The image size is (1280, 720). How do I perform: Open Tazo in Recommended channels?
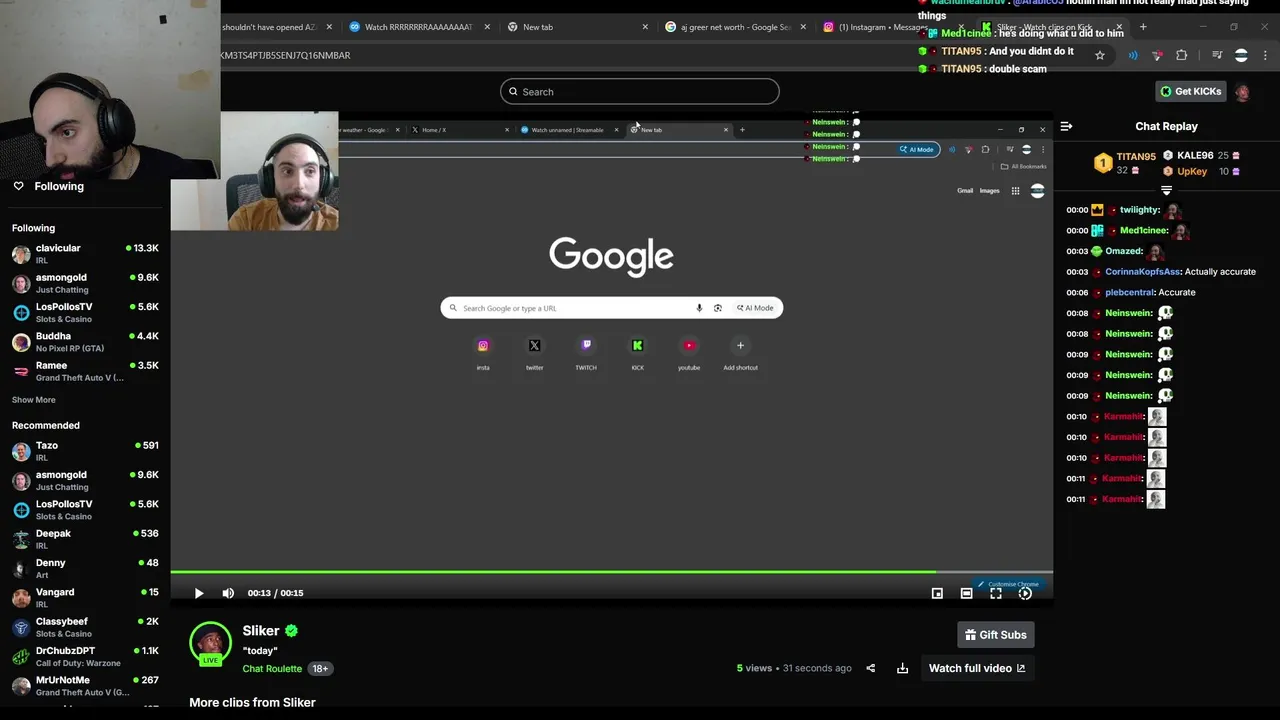(85, 451)
